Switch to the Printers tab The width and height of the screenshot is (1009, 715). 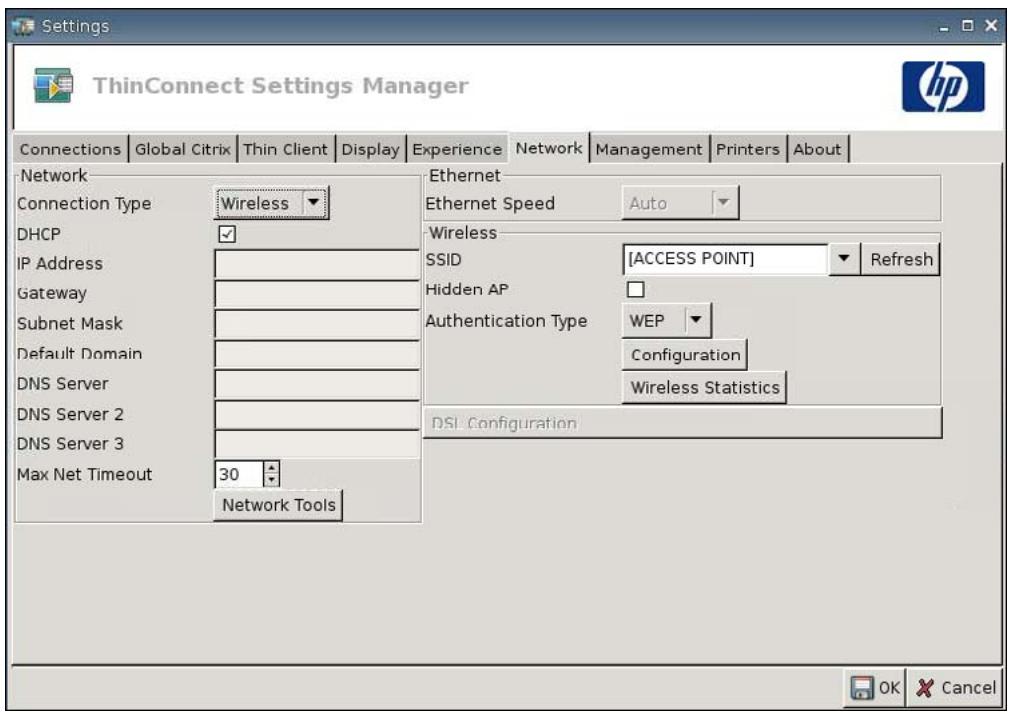748,149
